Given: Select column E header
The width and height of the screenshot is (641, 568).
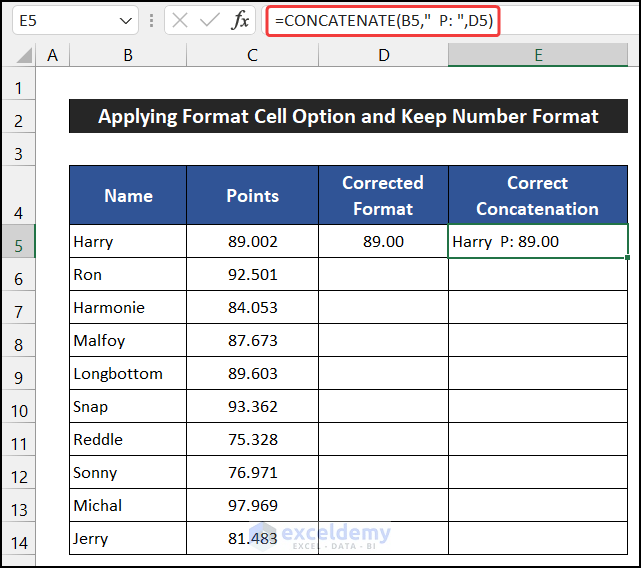Looking at the screenshot, I should [x=538, y=56].
